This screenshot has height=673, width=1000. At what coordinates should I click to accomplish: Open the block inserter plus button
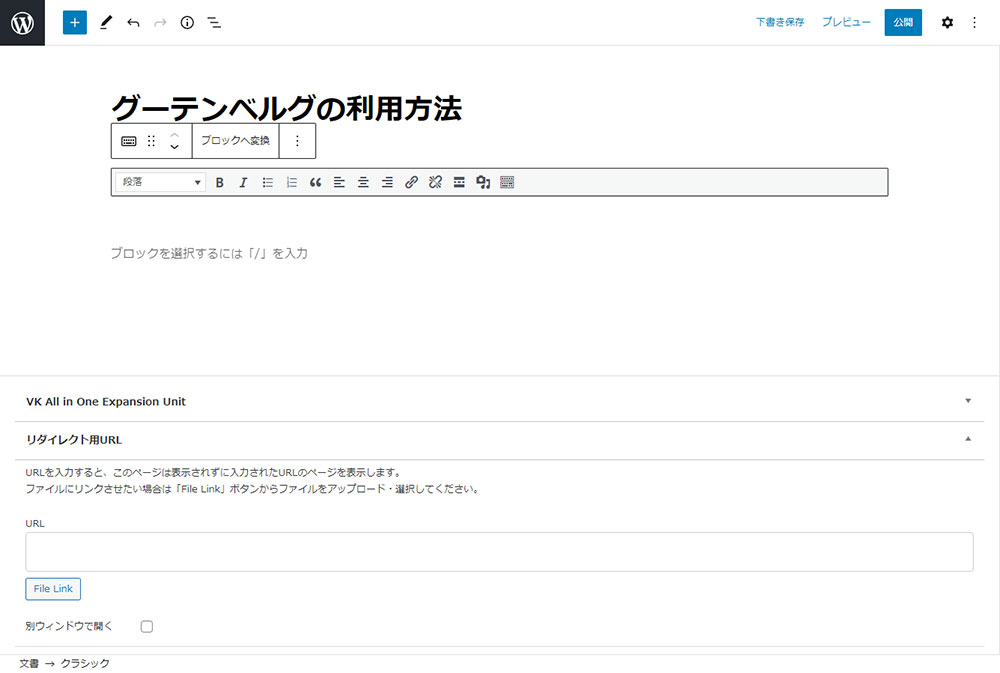click(75, 22)
